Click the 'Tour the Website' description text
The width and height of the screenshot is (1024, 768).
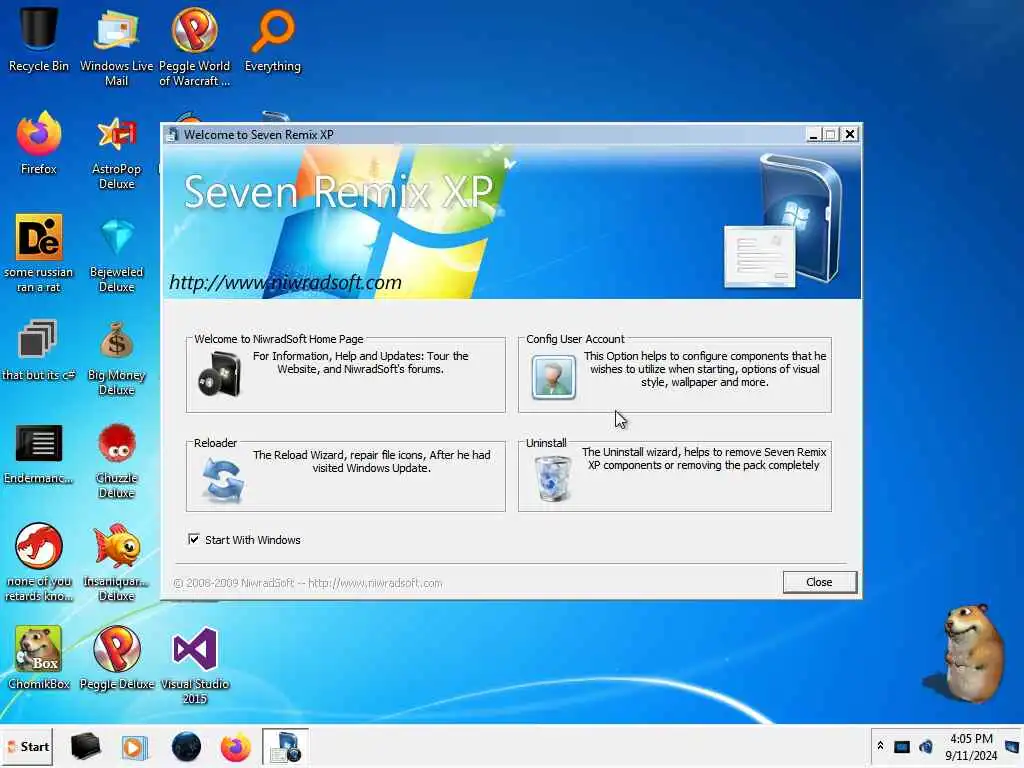pyautogui.click(x=360, y=362)
